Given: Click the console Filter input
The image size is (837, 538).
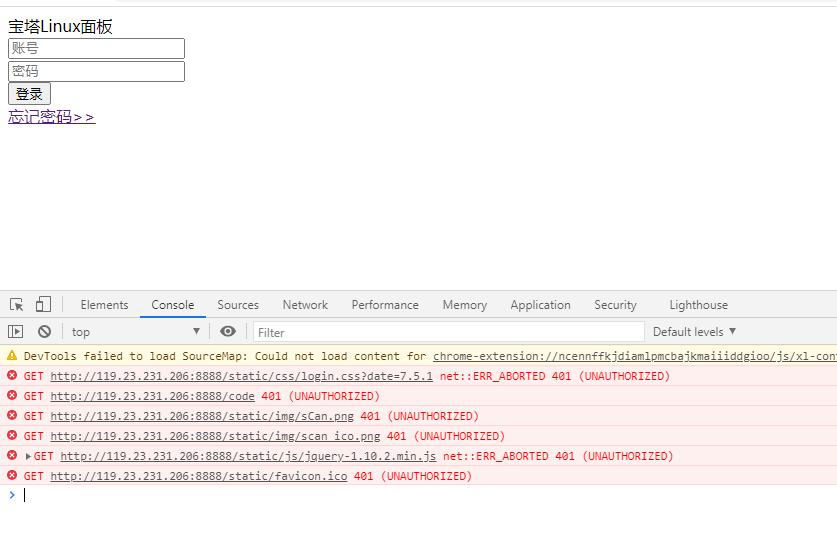Looking at the screenshot, I should pyautogui.click(x=449, y=332).
